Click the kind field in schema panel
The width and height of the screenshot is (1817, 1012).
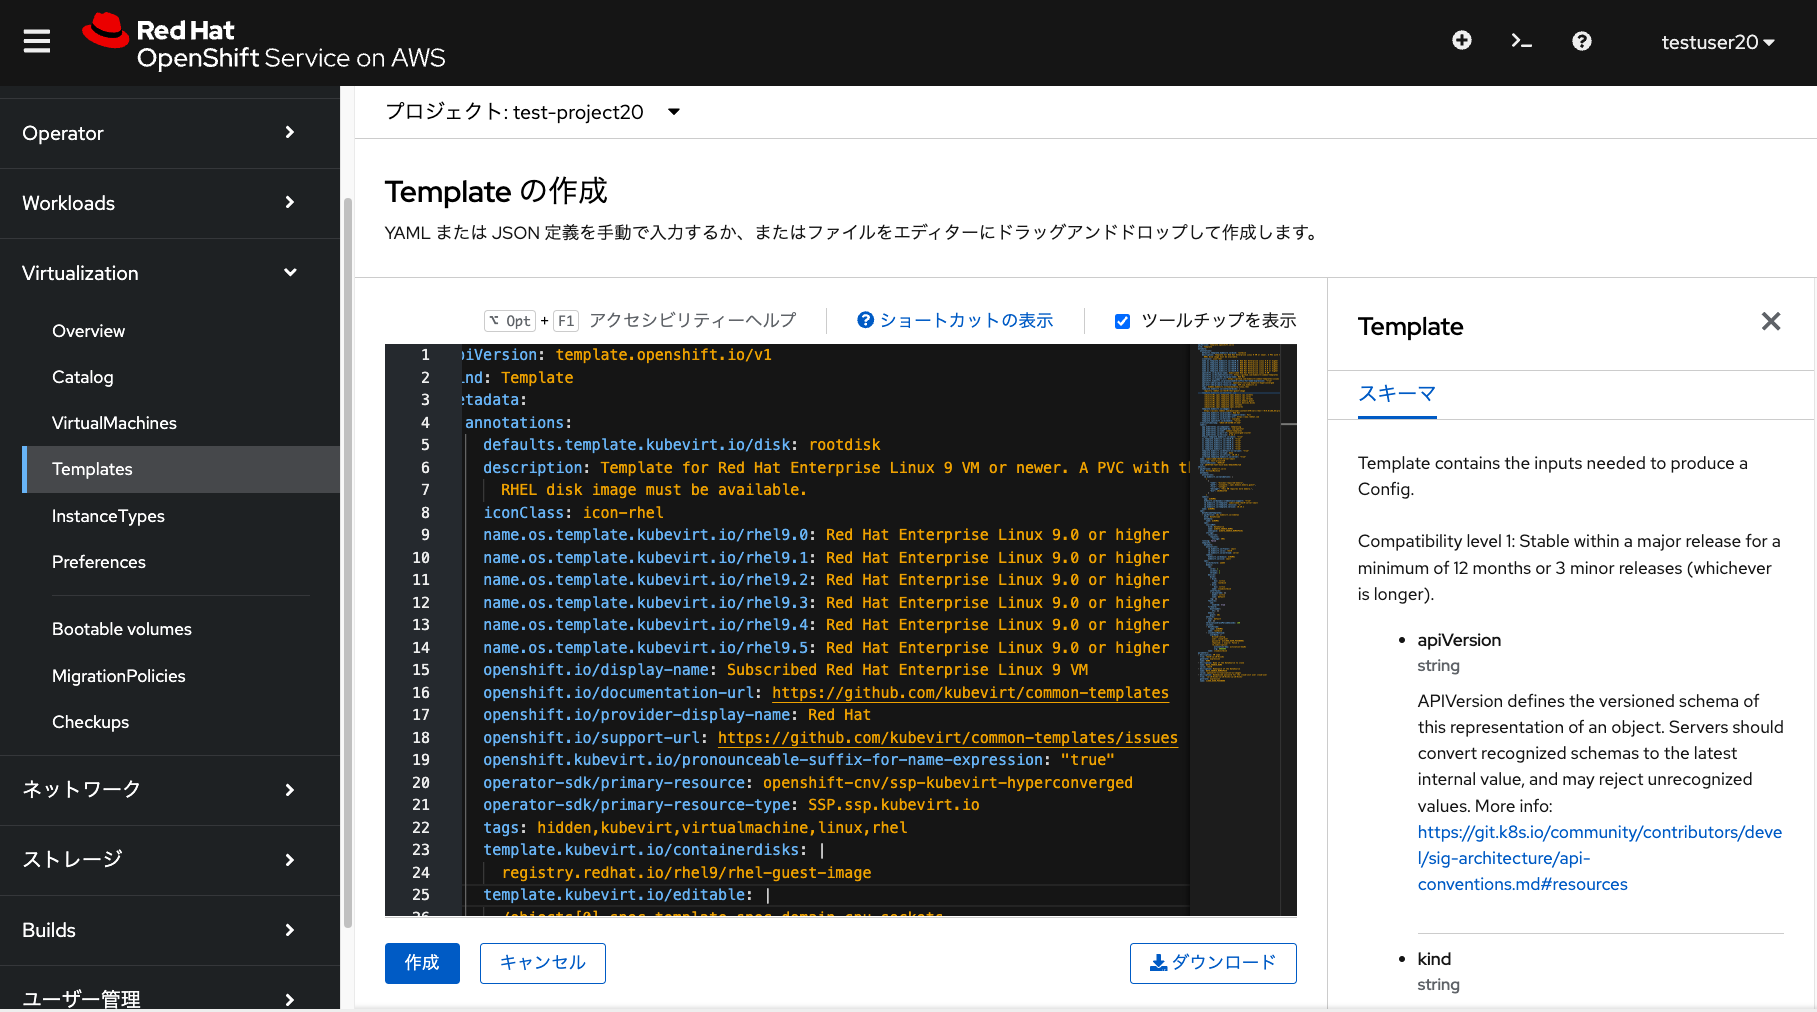coord(1434,959)
